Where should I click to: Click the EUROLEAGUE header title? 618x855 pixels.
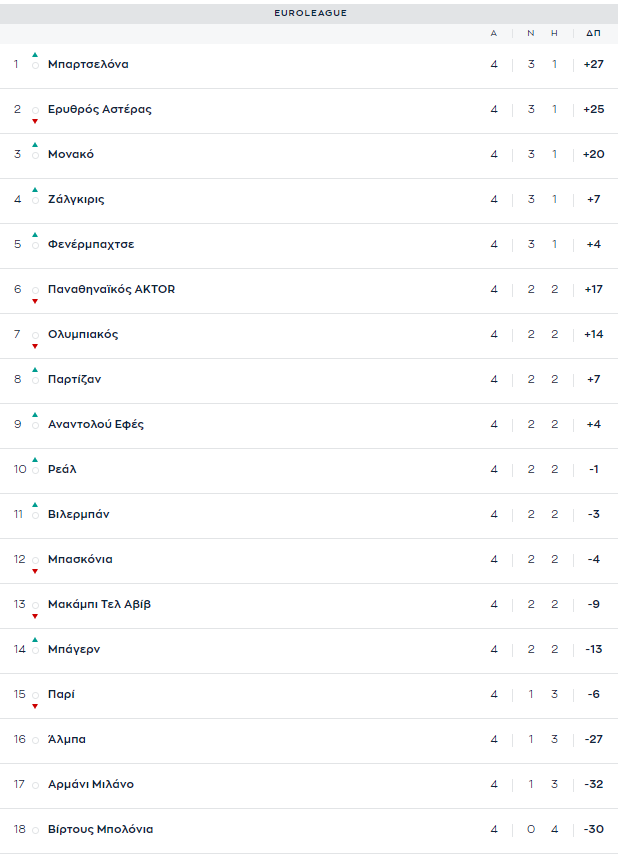(x=310, y=13)
